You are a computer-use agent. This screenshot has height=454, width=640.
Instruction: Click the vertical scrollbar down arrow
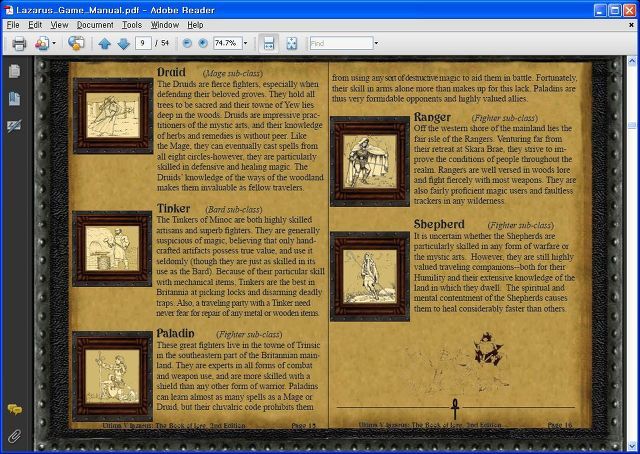(x=632, y=445)
